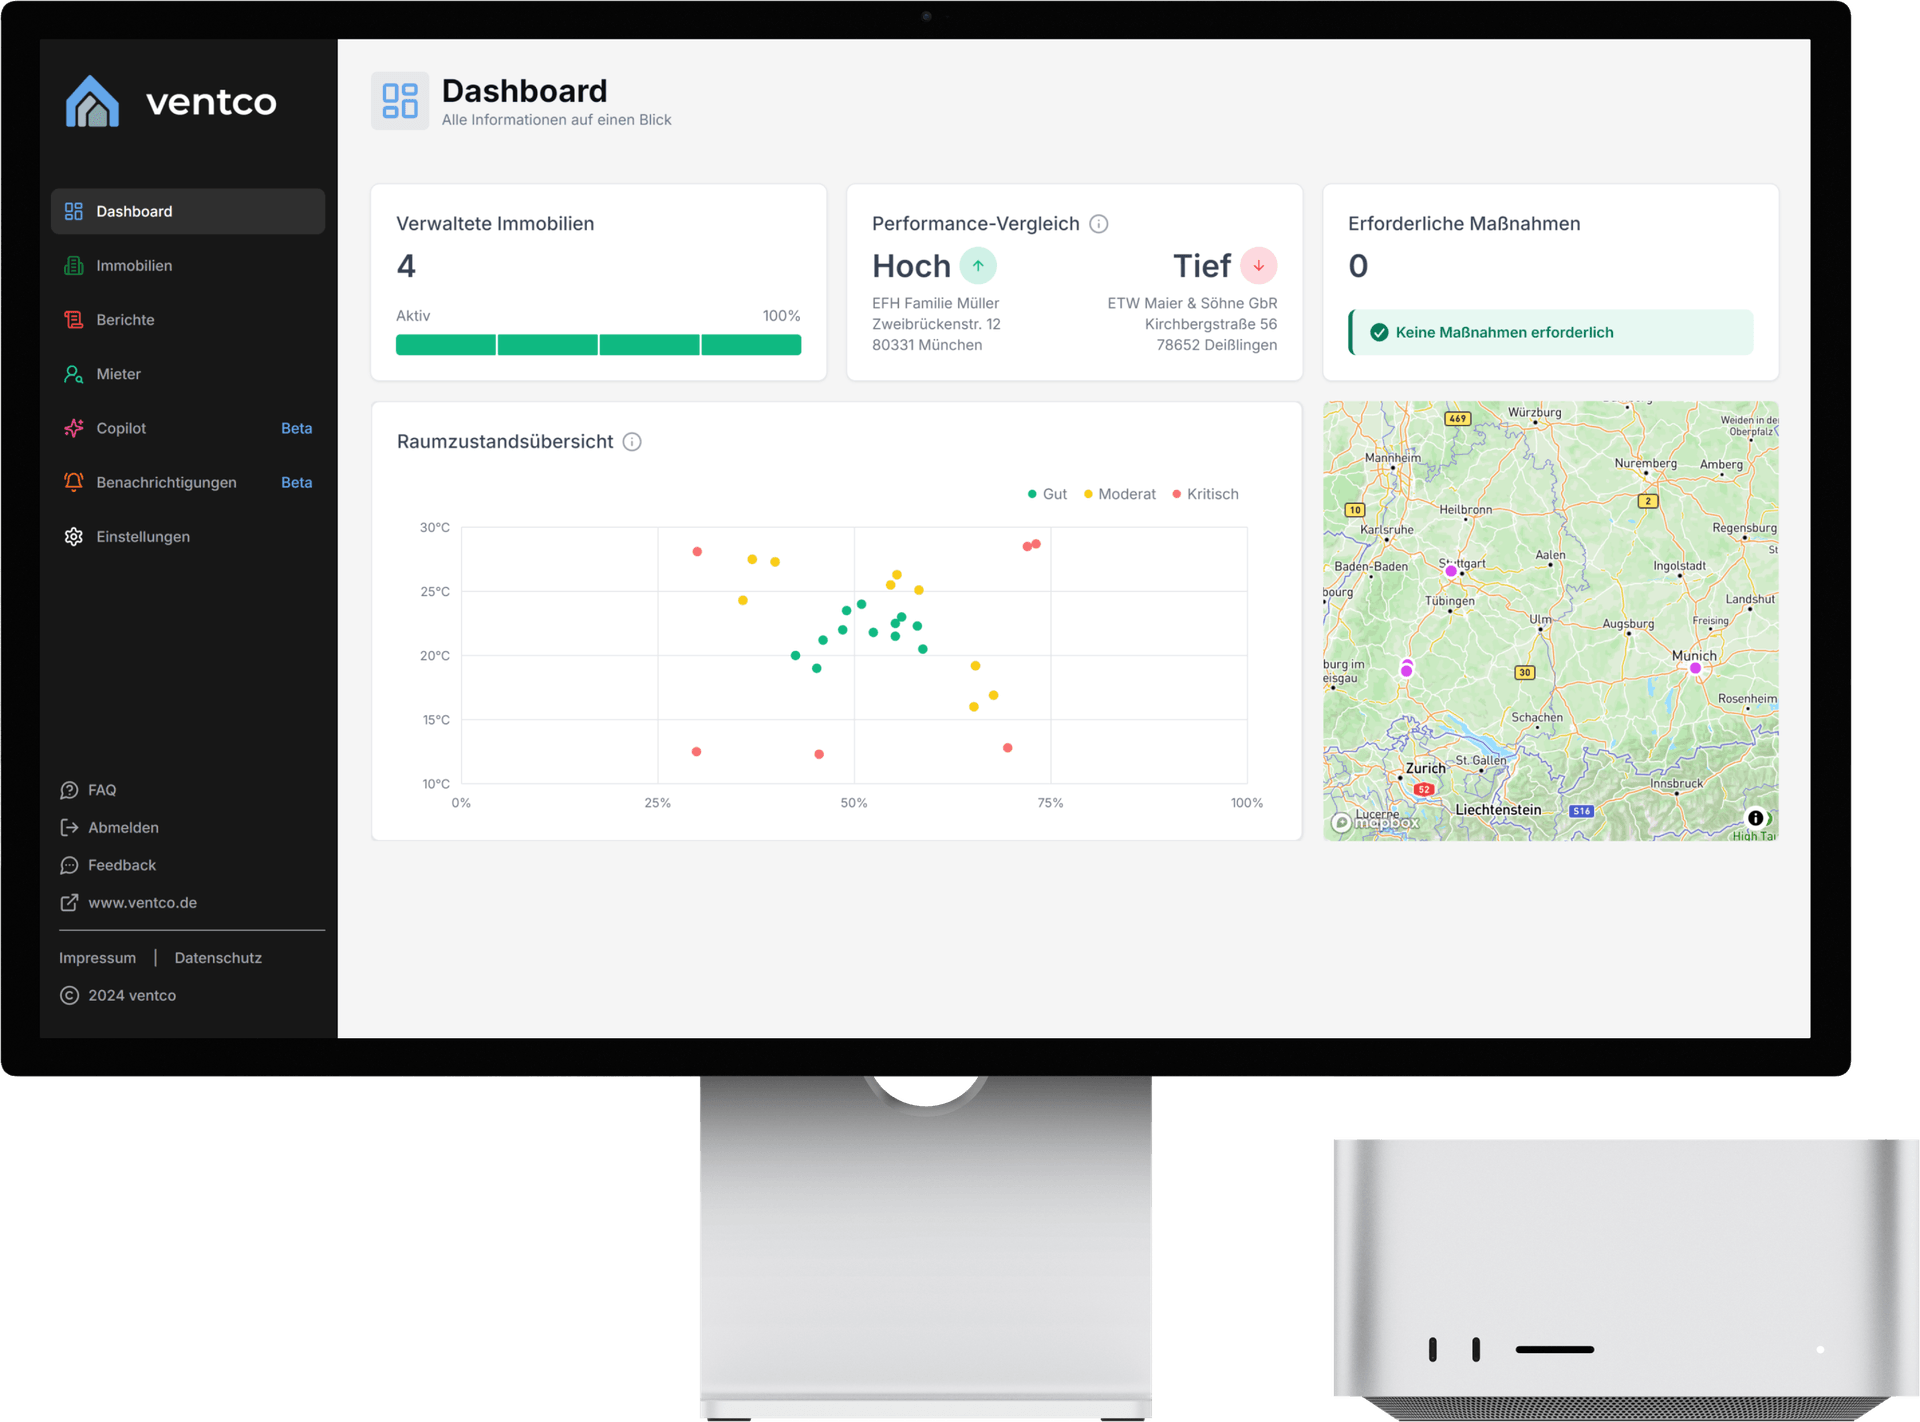Open the Raumzustandsübersicht info tooltip
This screenshot has width=1920, height=1422.
(x=632, y=442)
